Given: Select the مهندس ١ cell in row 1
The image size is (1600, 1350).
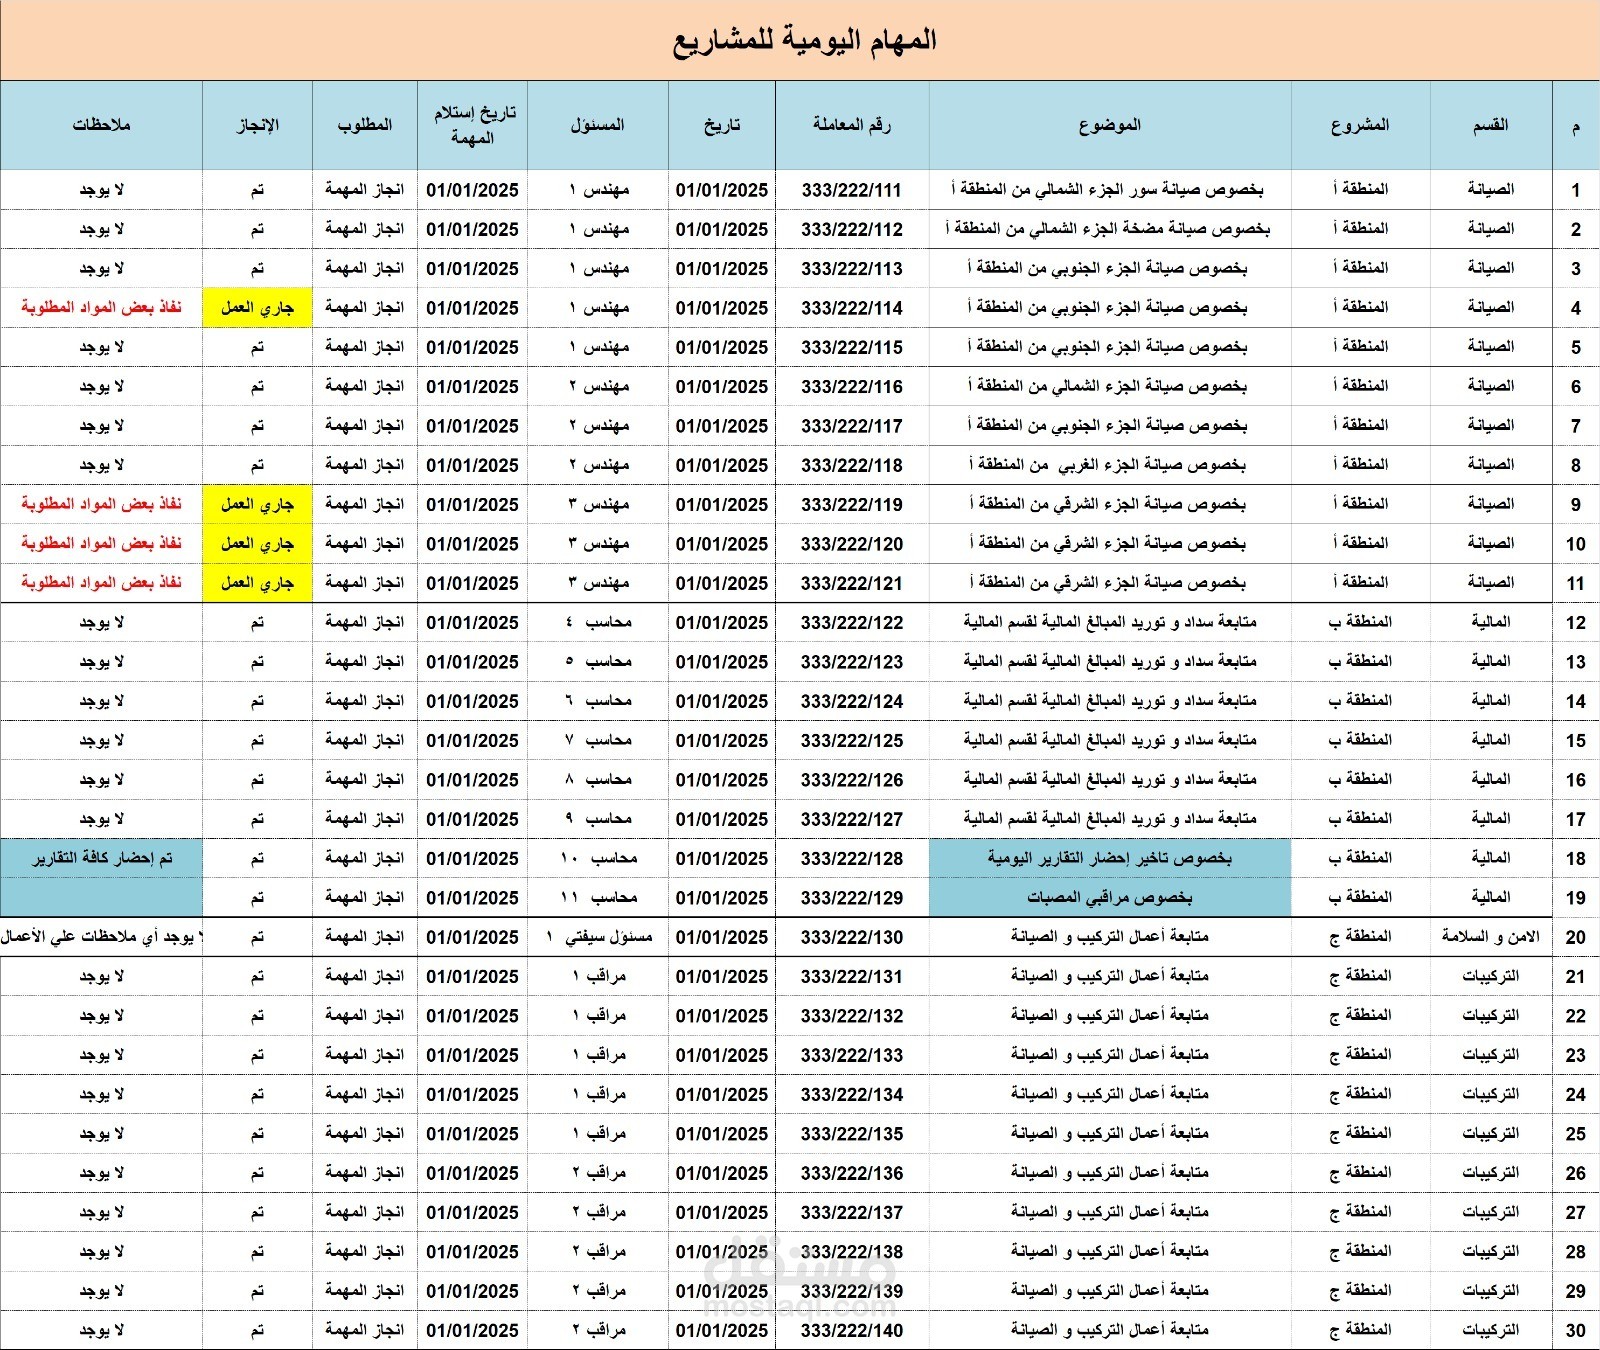Looking at the screenshot, I should click(x=601, y=189).
